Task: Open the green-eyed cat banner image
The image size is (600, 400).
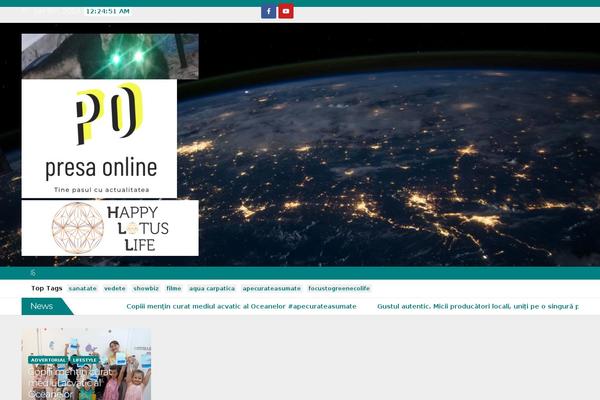Action: pyautogui.click(x=110, y=56)
